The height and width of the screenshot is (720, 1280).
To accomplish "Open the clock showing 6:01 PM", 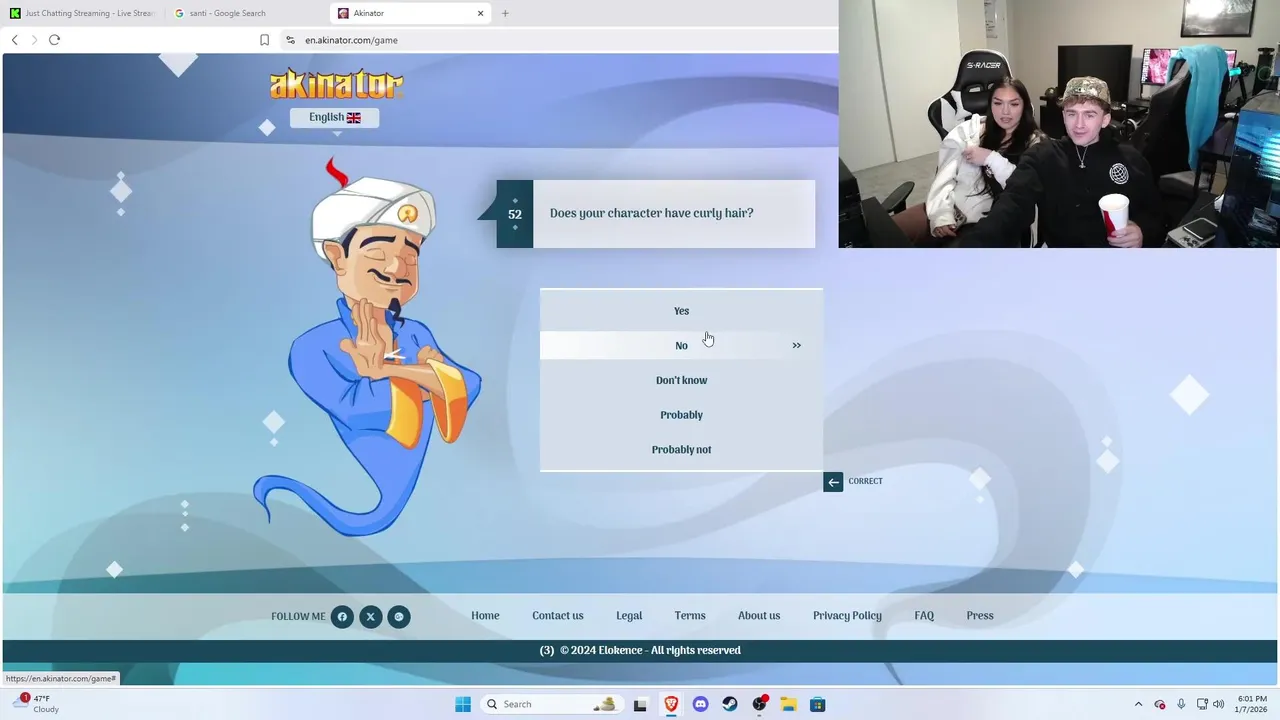I will pos(1252,704).
